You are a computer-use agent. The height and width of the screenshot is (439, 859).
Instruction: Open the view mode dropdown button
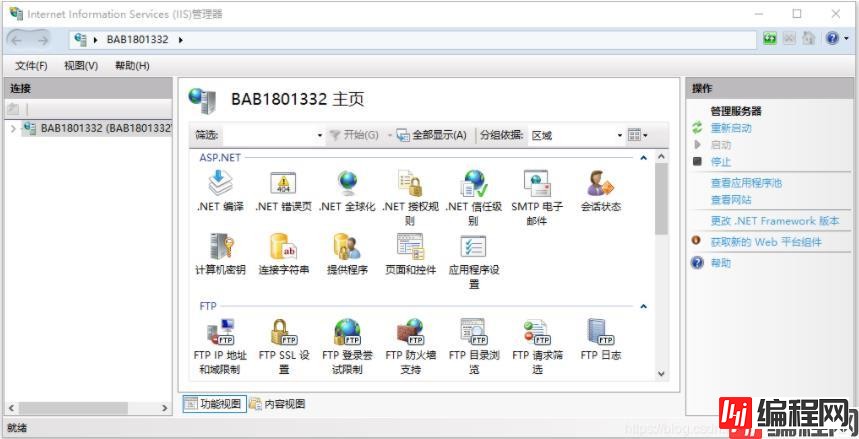pos(638,135)
